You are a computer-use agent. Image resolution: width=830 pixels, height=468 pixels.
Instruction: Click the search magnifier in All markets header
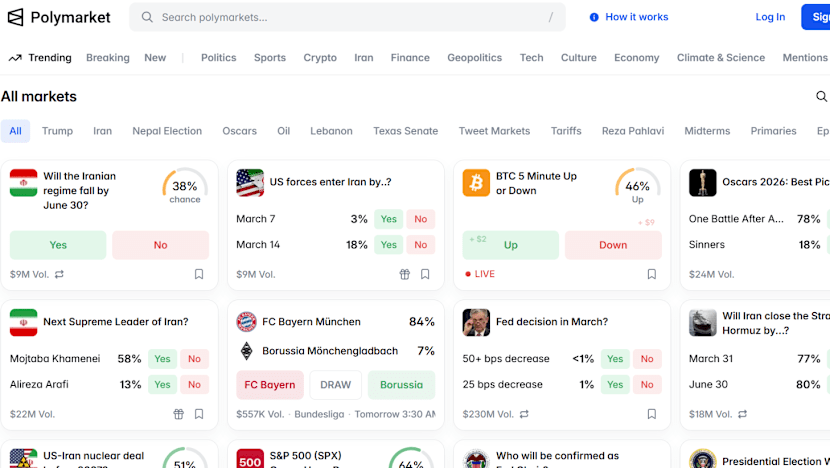click(821, 97)
